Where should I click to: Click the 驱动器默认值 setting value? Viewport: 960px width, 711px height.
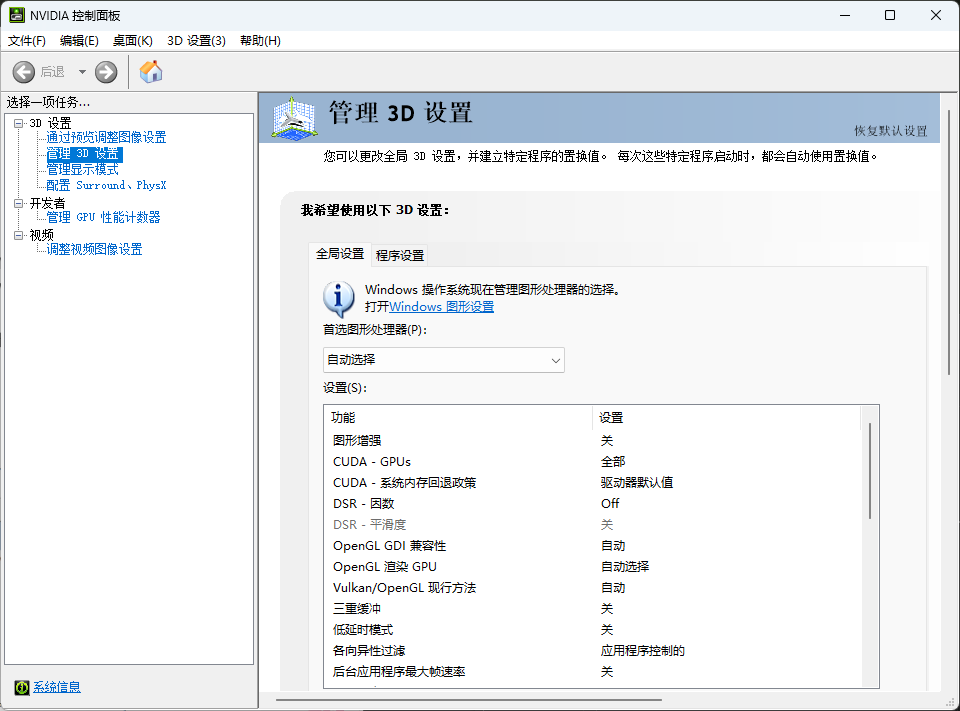tap(637, 483)
